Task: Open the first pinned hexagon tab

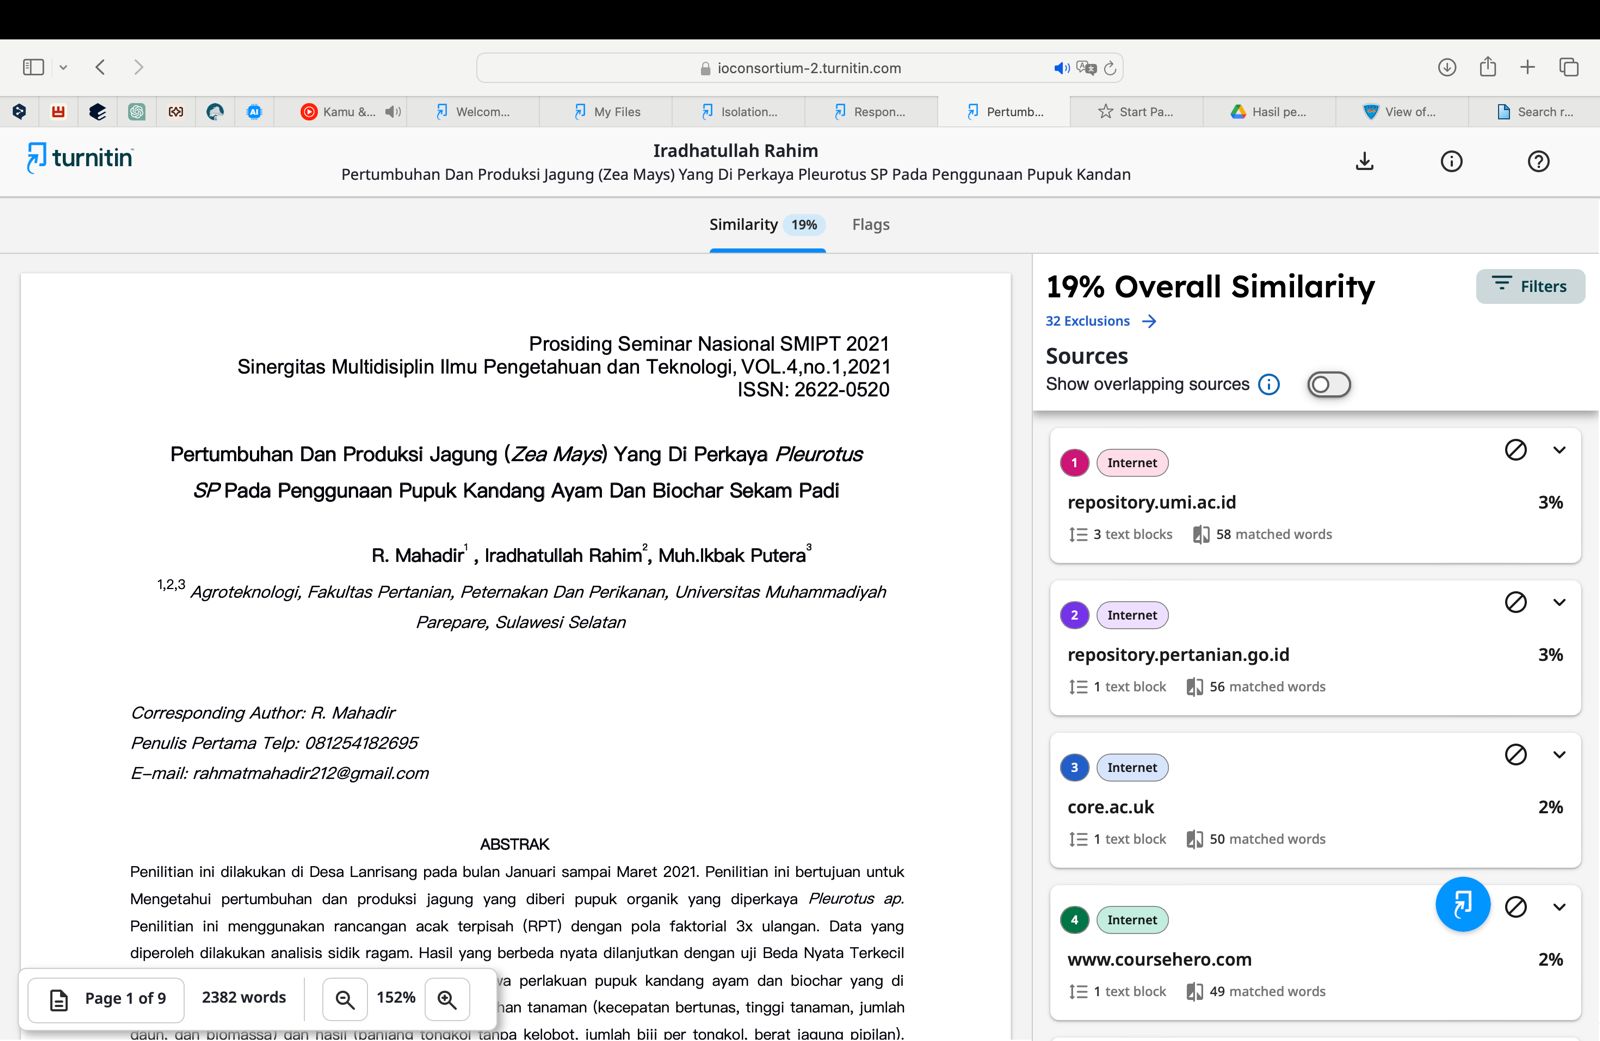Action: (x=19, y=112)
